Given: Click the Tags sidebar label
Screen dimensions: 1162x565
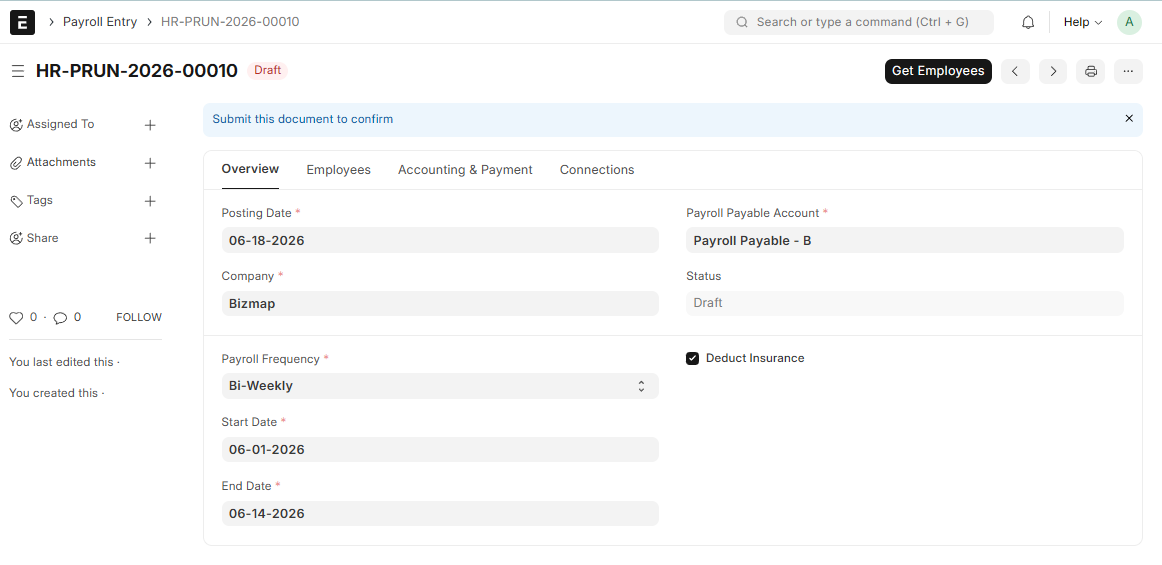Looking at the screenshot, I should [x=39, y=200].
